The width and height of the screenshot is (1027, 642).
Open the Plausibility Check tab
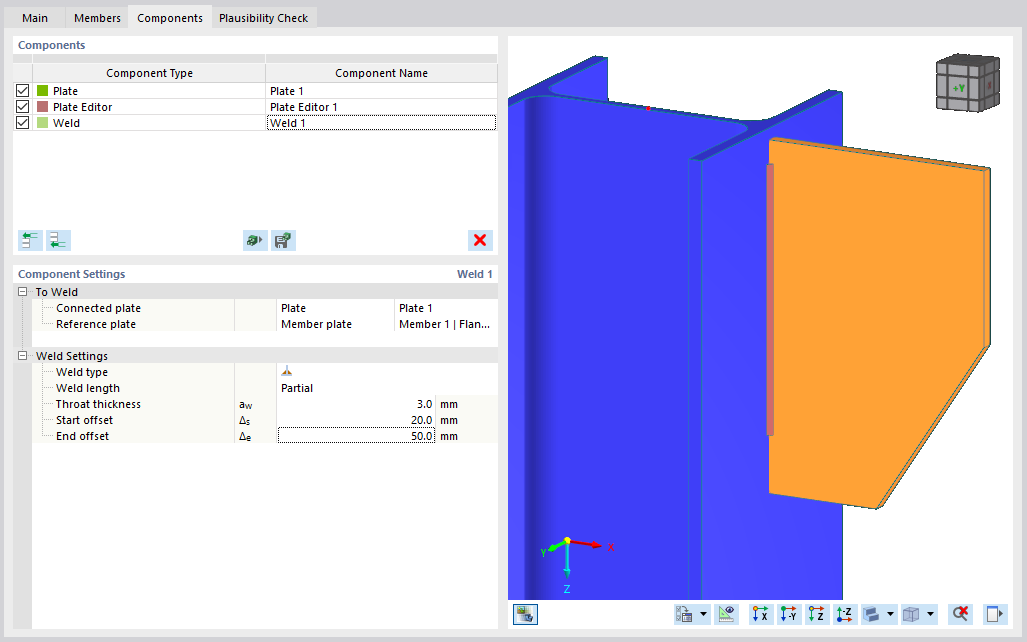click(x=263, y=17)
